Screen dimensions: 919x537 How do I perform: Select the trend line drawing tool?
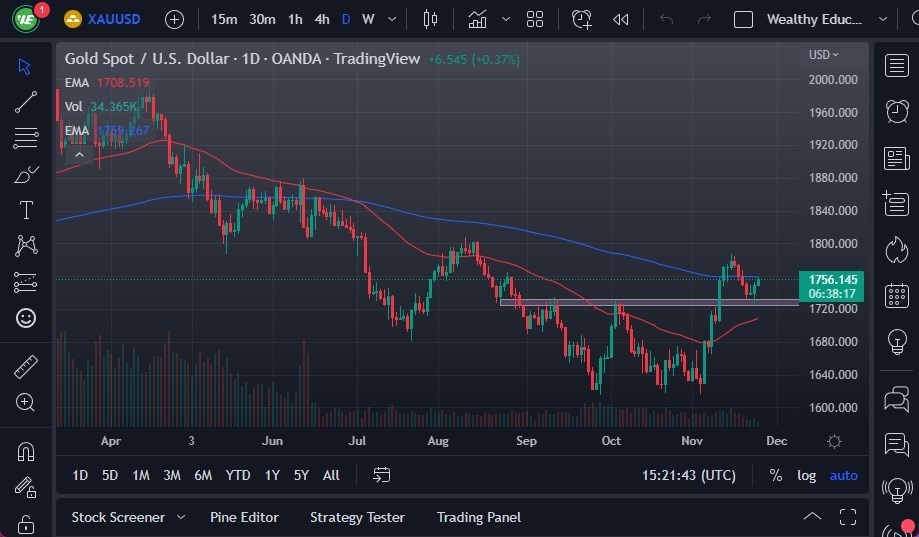pos(26,101)
